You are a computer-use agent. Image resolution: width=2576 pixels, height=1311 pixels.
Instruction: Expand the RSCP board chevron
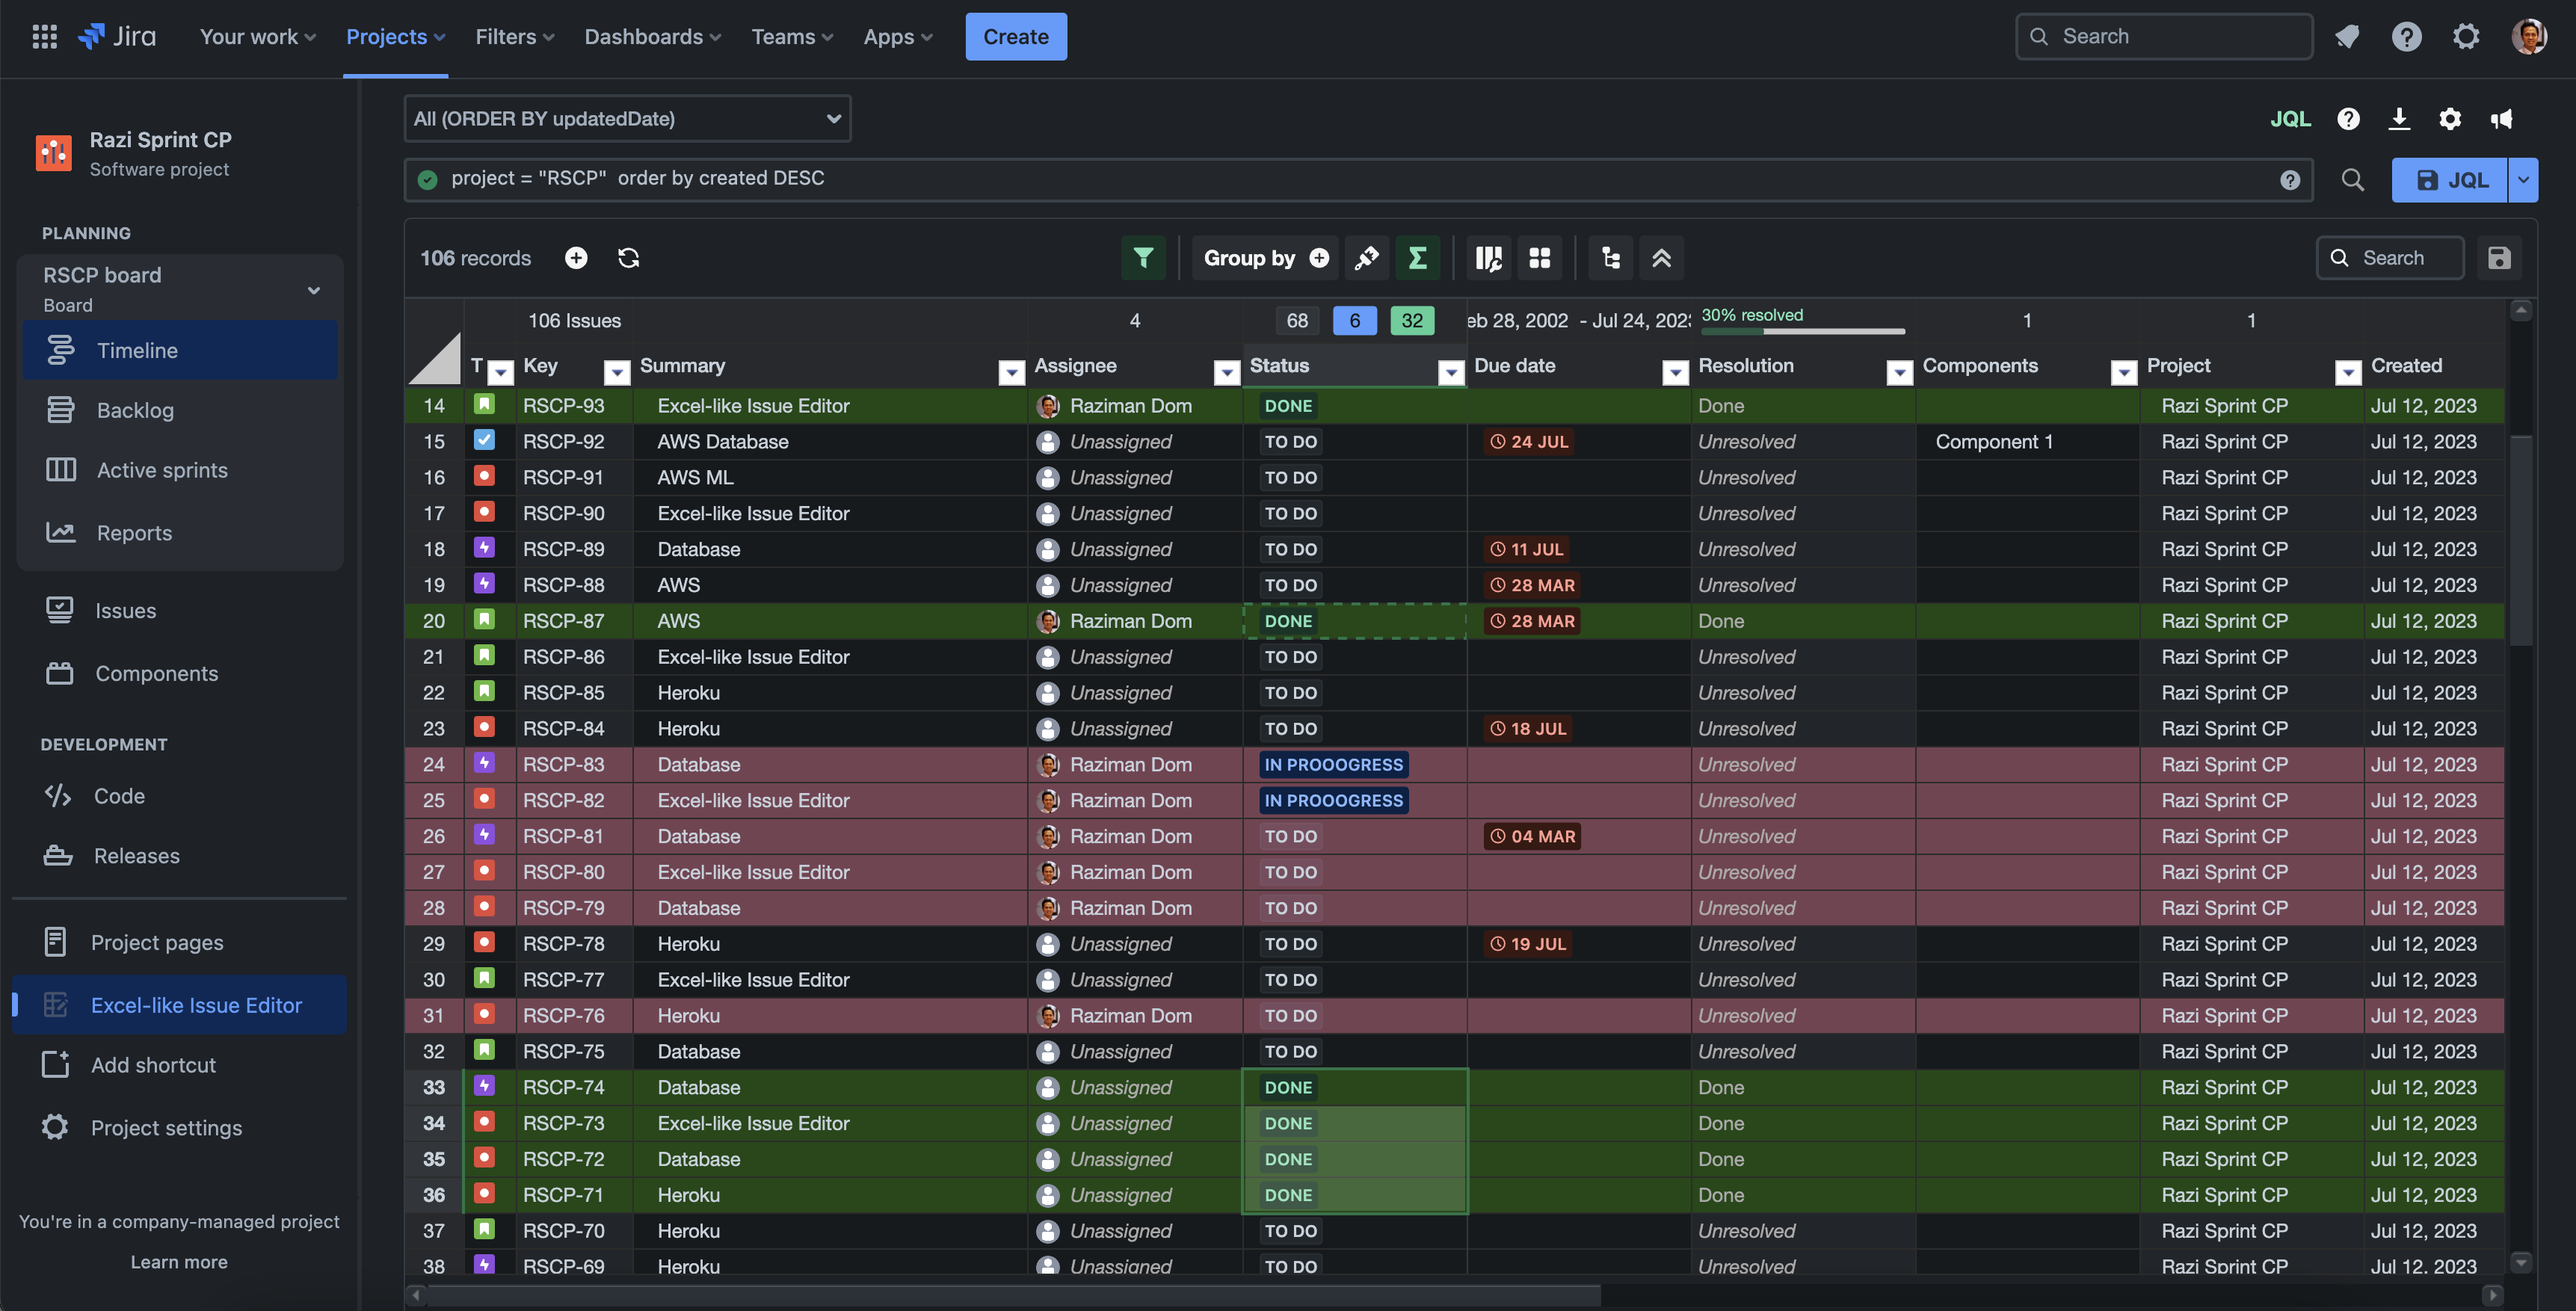click(x=314, y=290)
